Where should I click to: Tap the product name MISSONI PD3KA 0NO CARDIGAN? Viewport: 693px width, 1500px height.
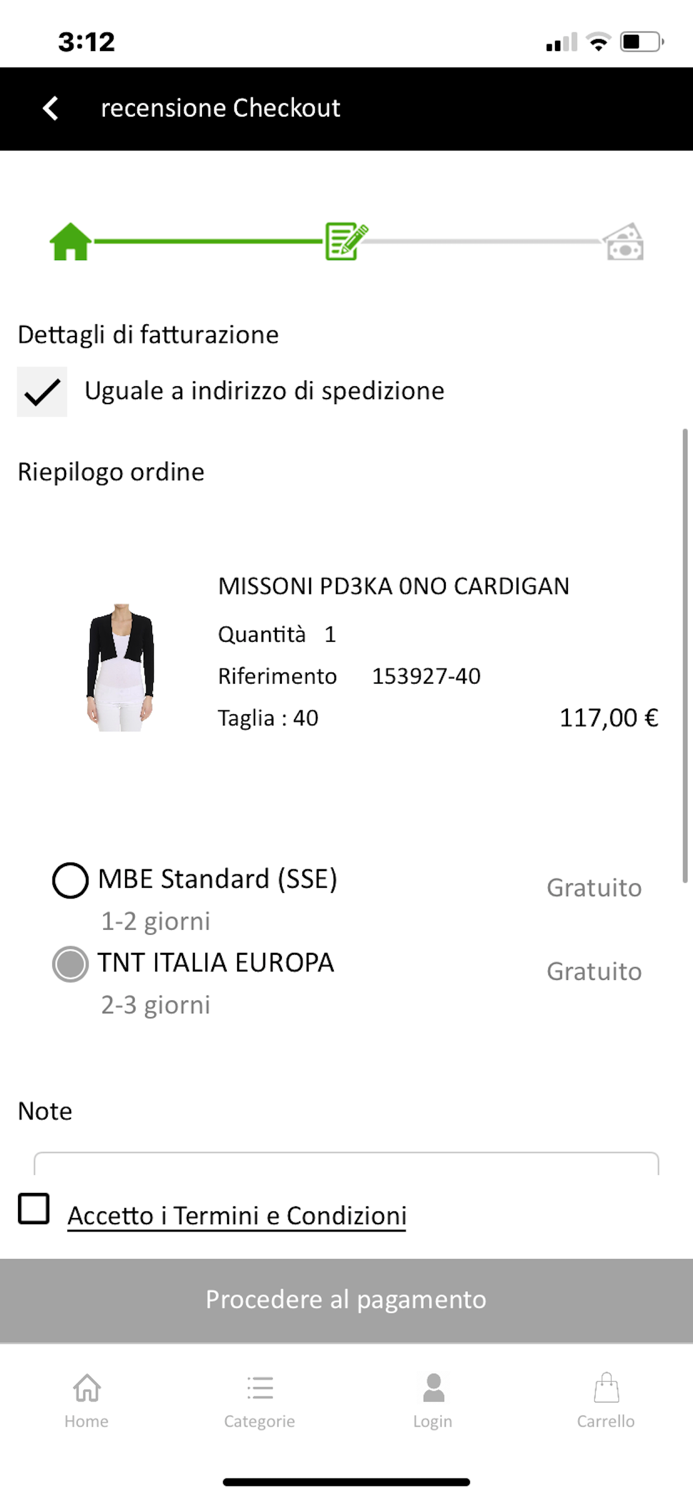pyautogui.click(x=394, y=586)
